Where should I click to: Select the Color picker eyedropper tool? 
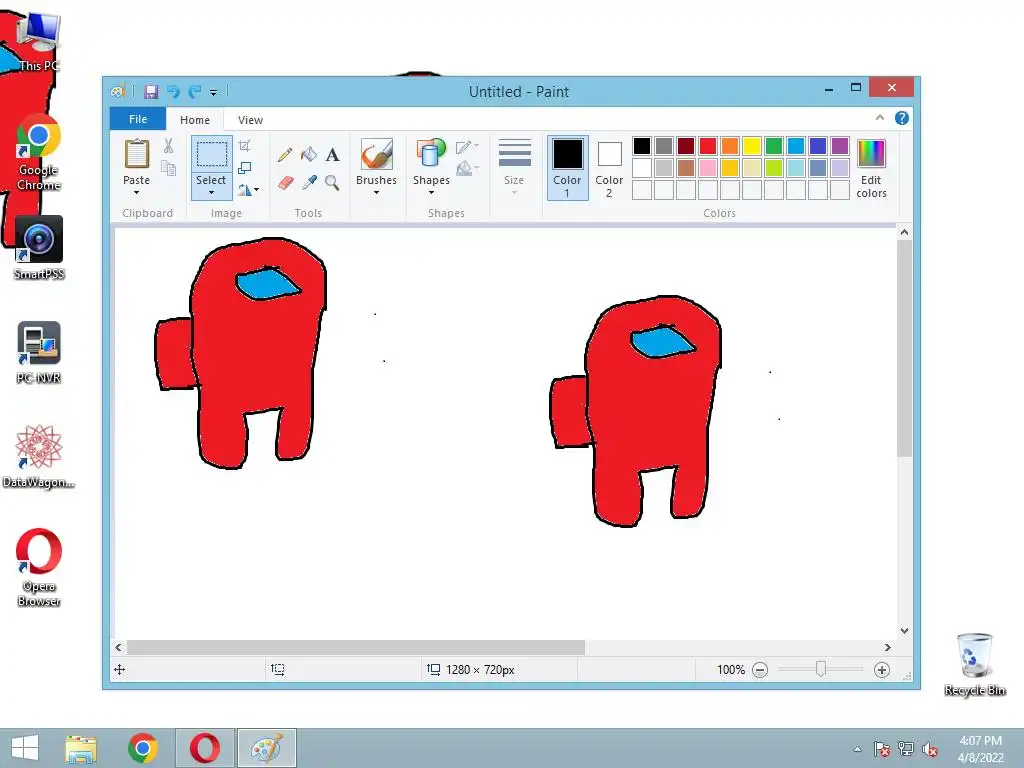(309, 182)
